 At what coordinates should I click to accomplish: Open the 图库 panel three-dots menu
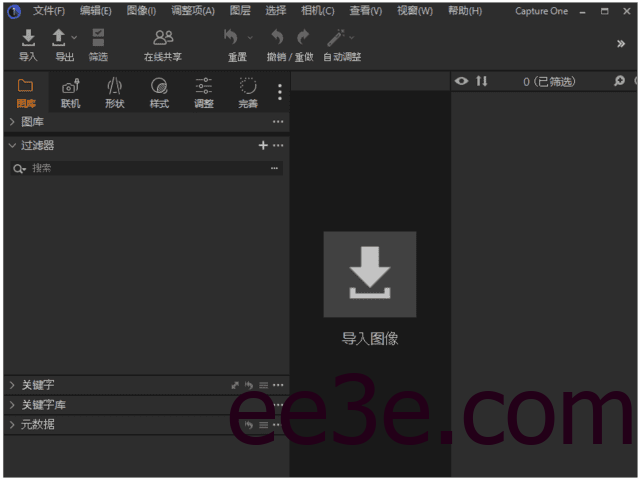[278, 122]
